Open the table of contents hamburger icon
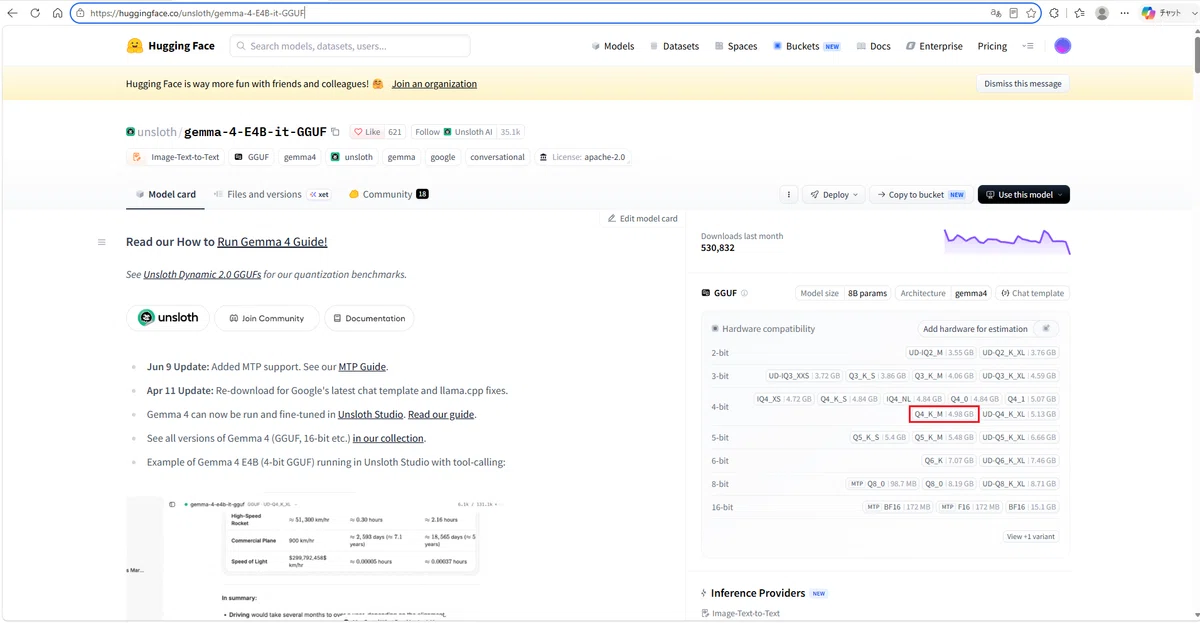 point(101,242)
